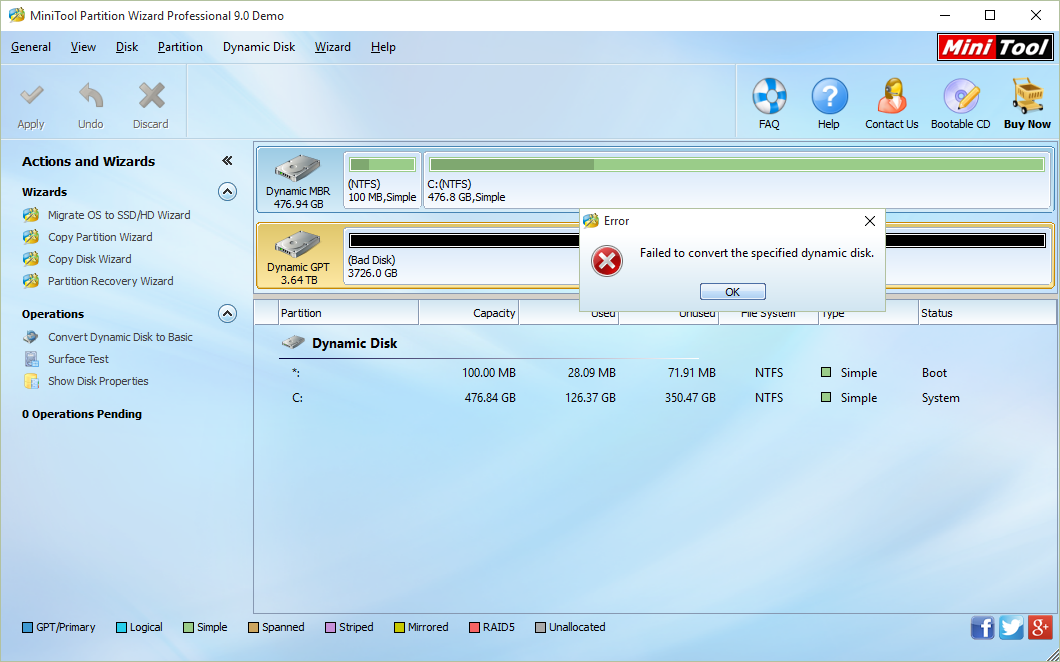Select the C: 476.84 GB partition row
The width and height of the screenshot is (1060, 662).
pos(654,398)
